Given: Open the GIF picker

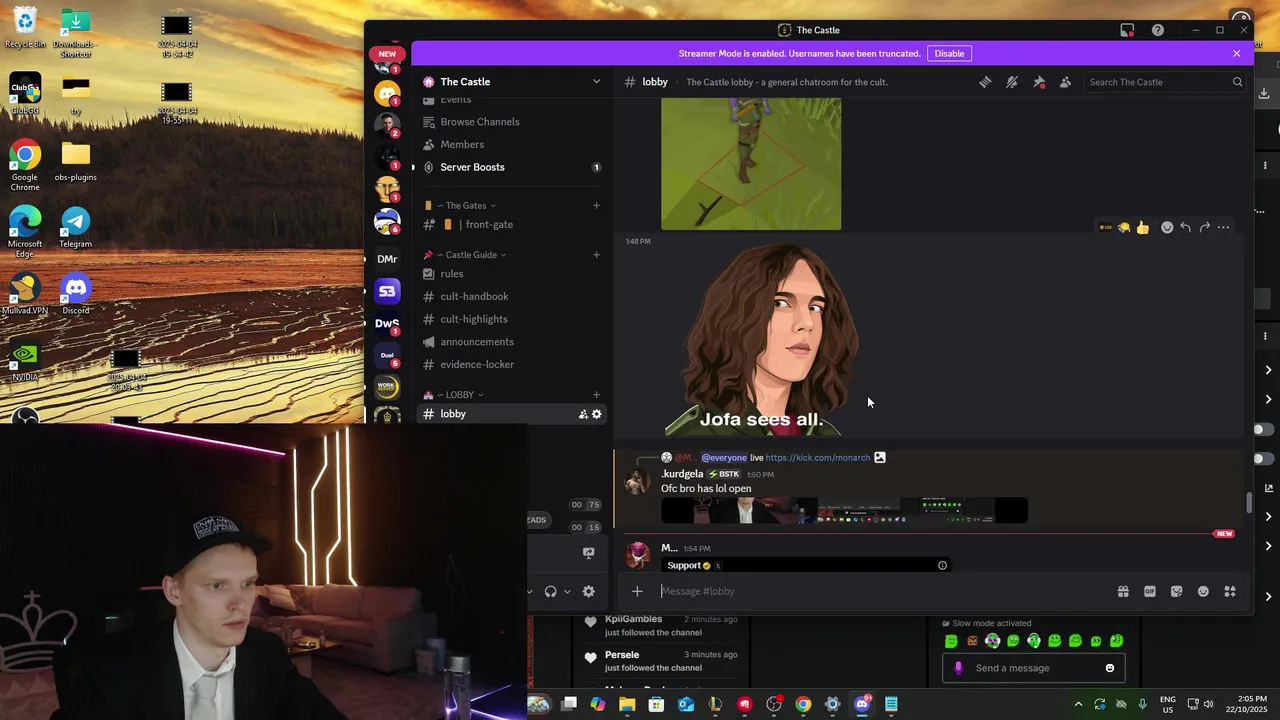Looking at the screenshot, I should coord(1150,591).
